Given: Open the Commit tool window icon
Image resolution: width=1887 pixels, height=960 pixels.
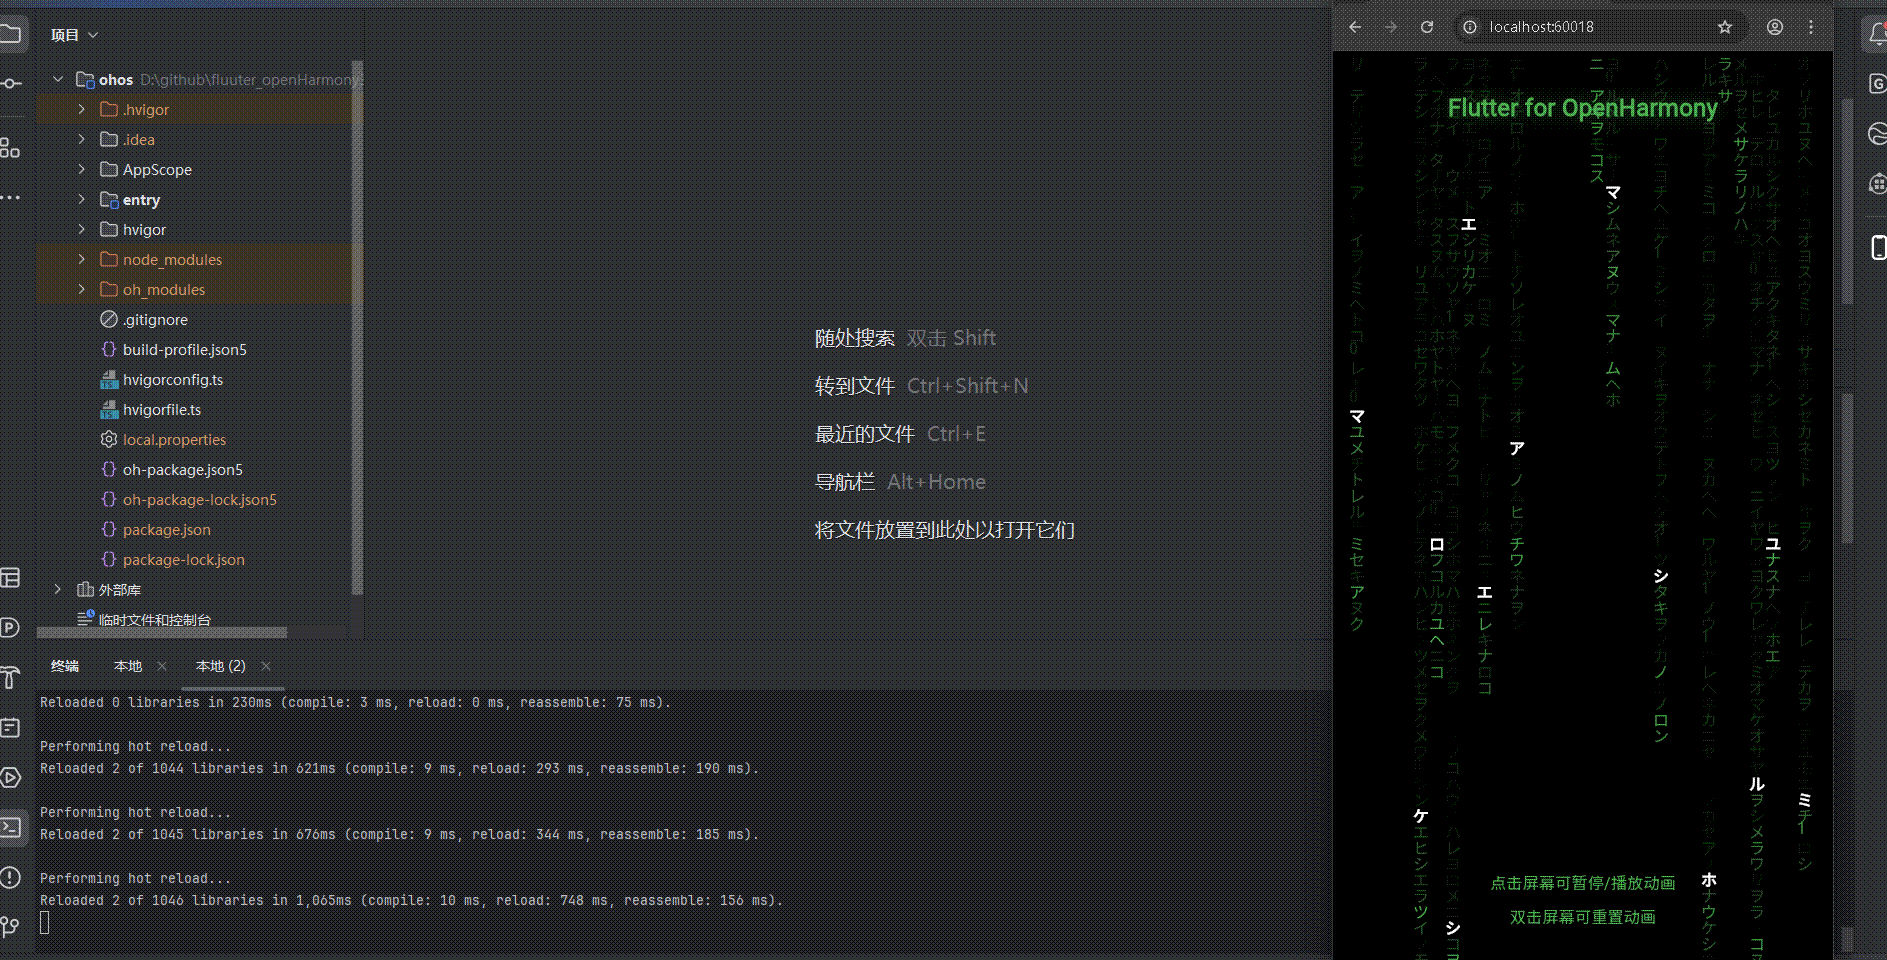Looking at the screenshot, I should 10,83.
